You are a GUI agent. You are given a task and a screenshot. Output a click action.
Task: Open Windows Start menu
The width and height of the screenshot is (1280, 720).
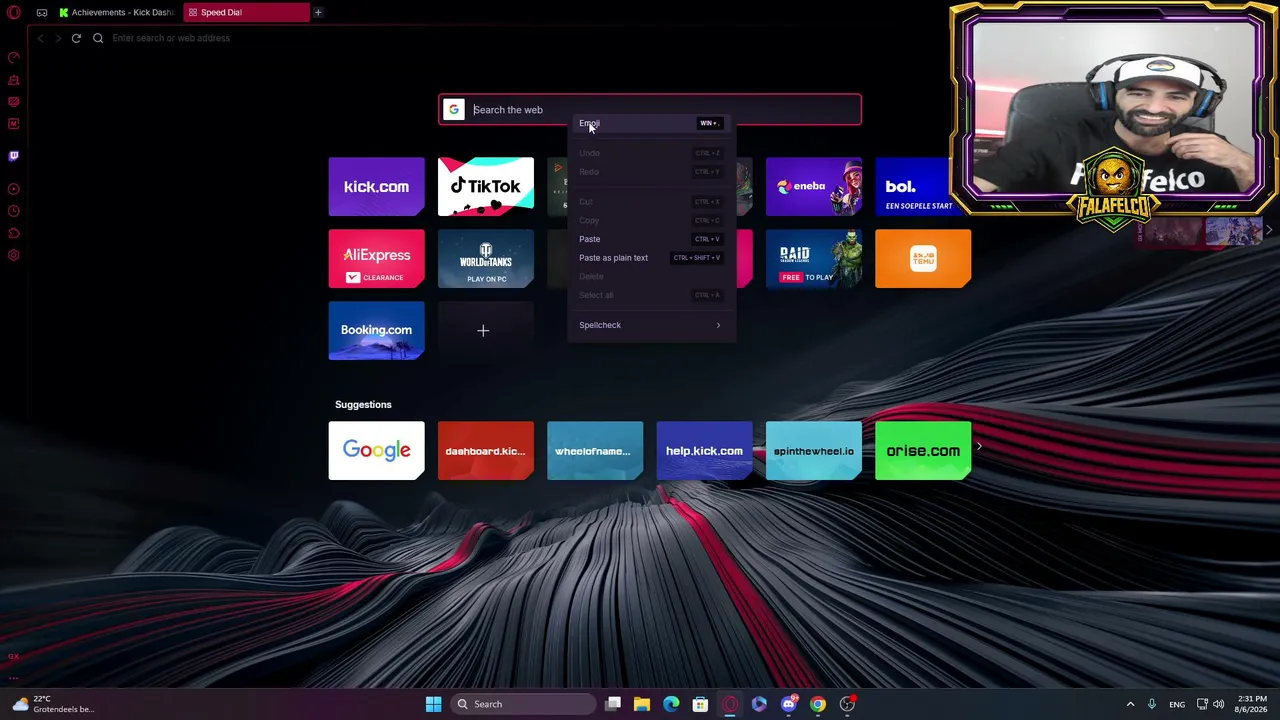(433, 704)
